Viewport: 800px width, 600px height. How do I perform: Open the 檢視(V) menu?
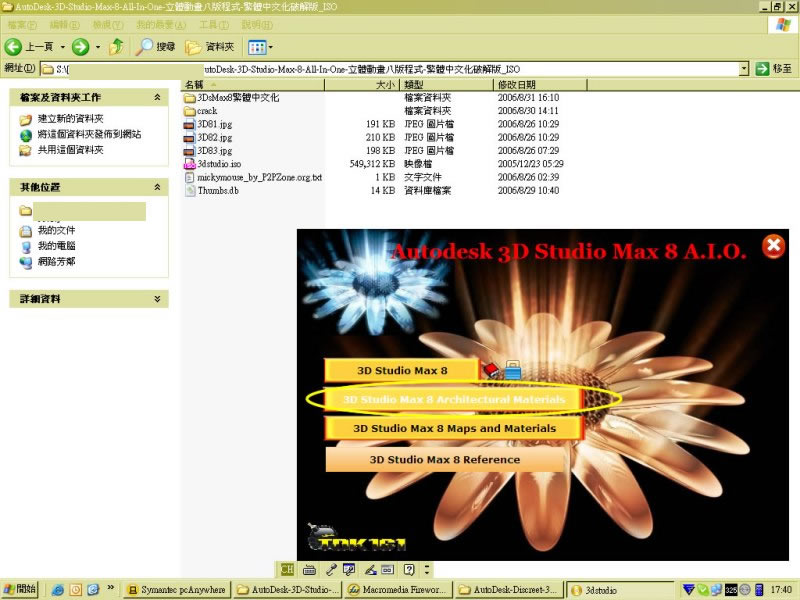coord(108,25)
